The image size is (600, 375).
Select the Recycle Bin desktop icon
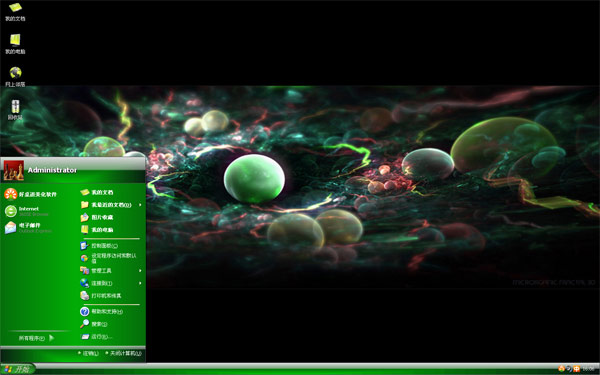[x=15, y=110]
